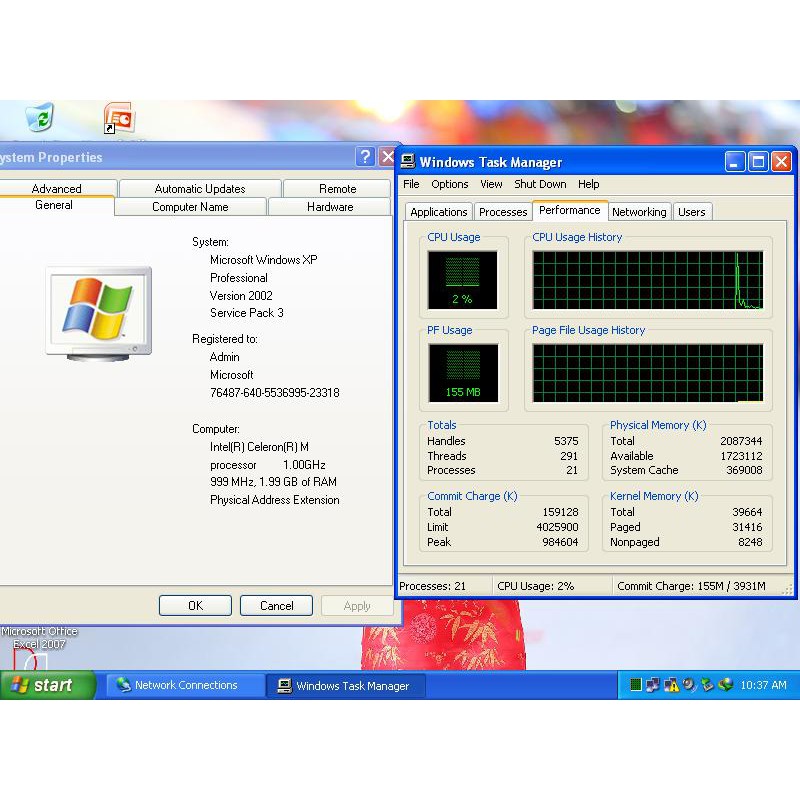Click OK in System Properties

click(195, 606)
